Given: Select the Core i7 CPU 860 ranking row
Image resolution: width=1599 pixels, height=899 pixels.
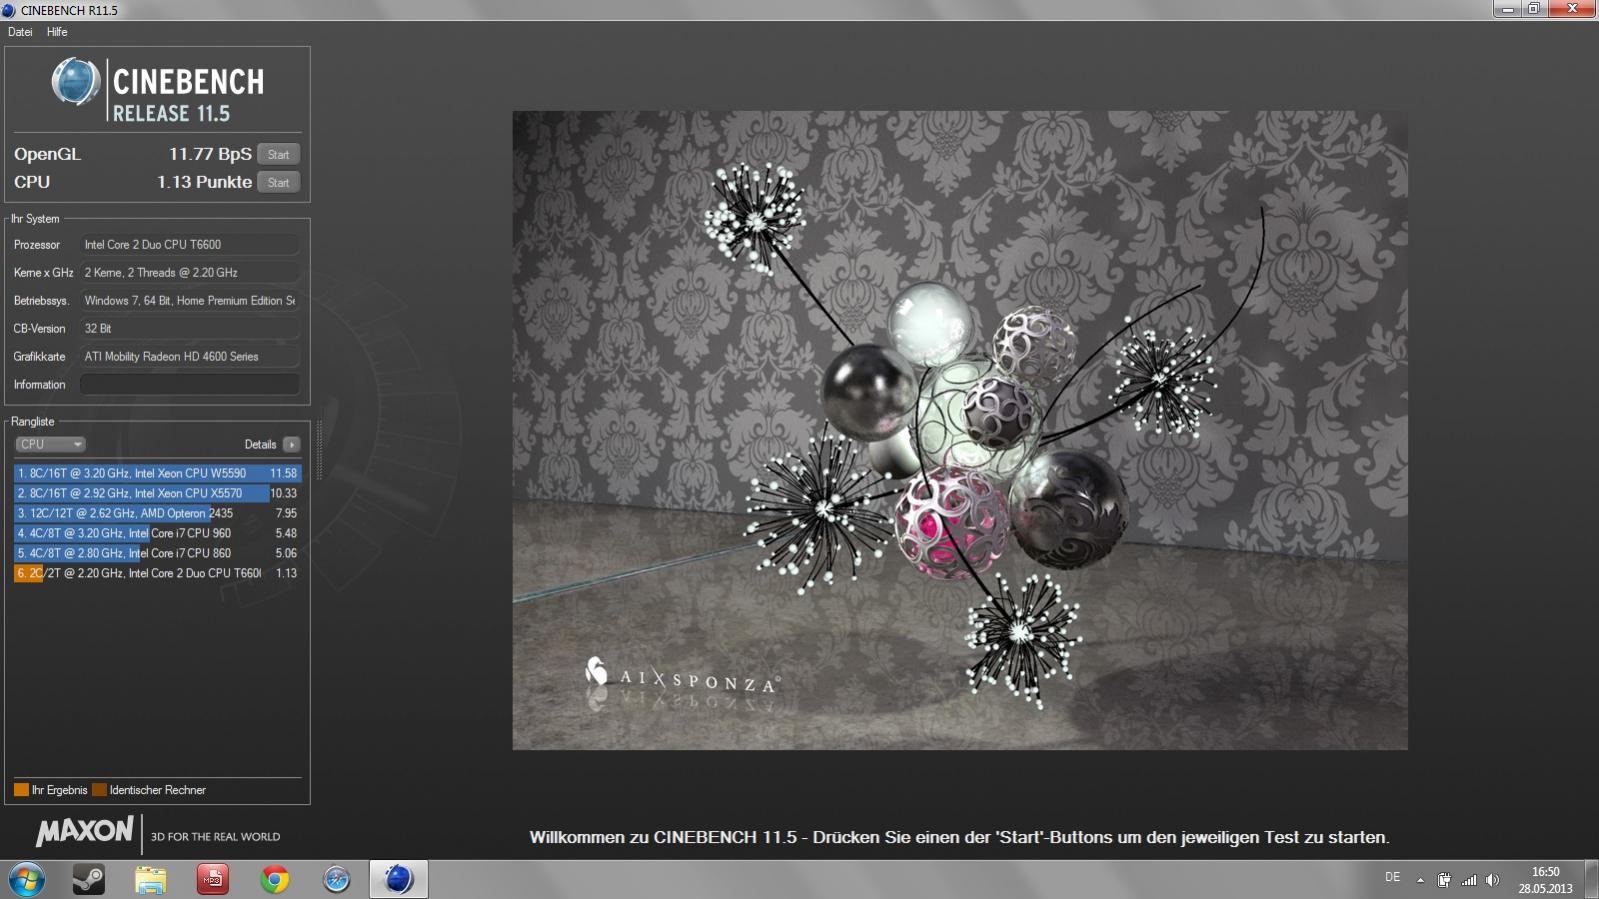Looking at the screenshot, I should [x=157, y=553].
